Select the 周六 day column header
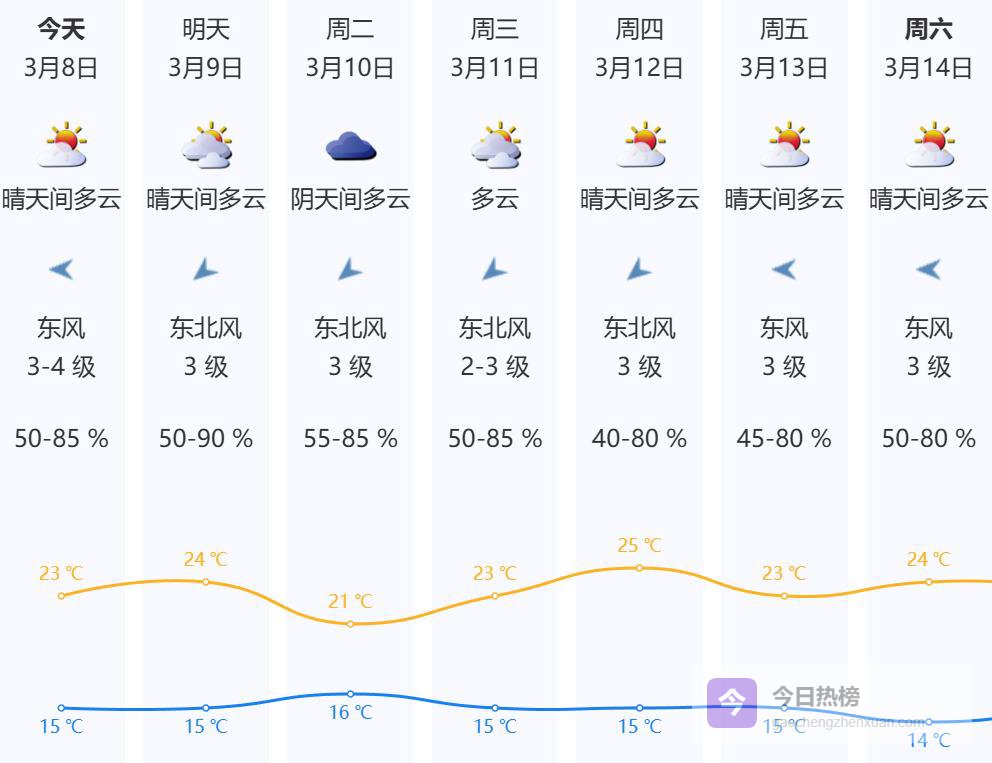 click(x=928, y=29)
